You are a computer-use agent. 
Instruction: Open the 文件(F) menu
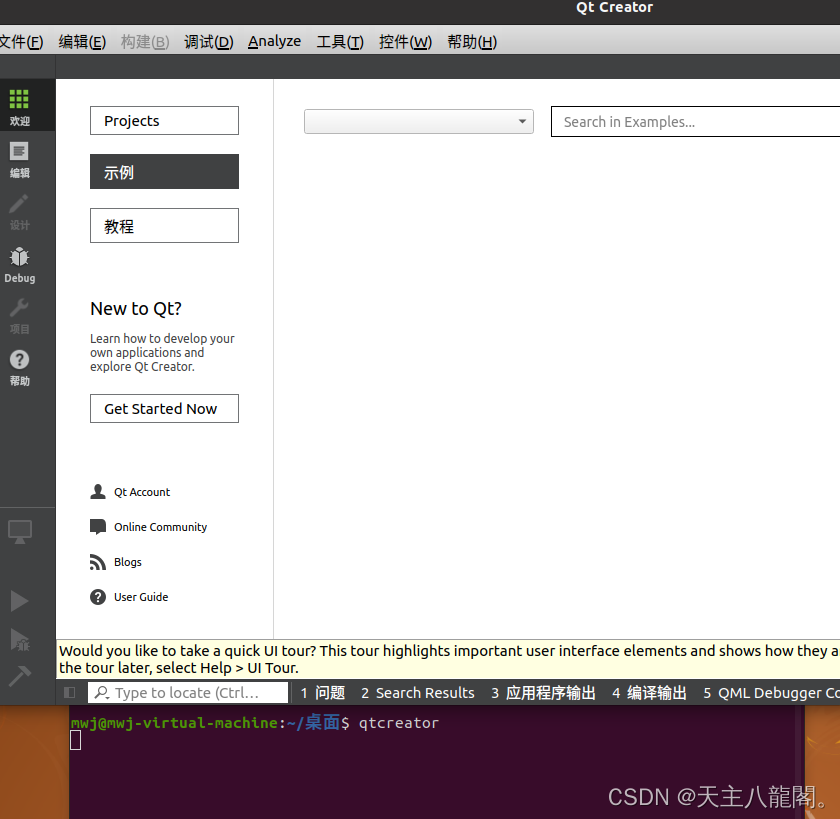coord(21,41)
